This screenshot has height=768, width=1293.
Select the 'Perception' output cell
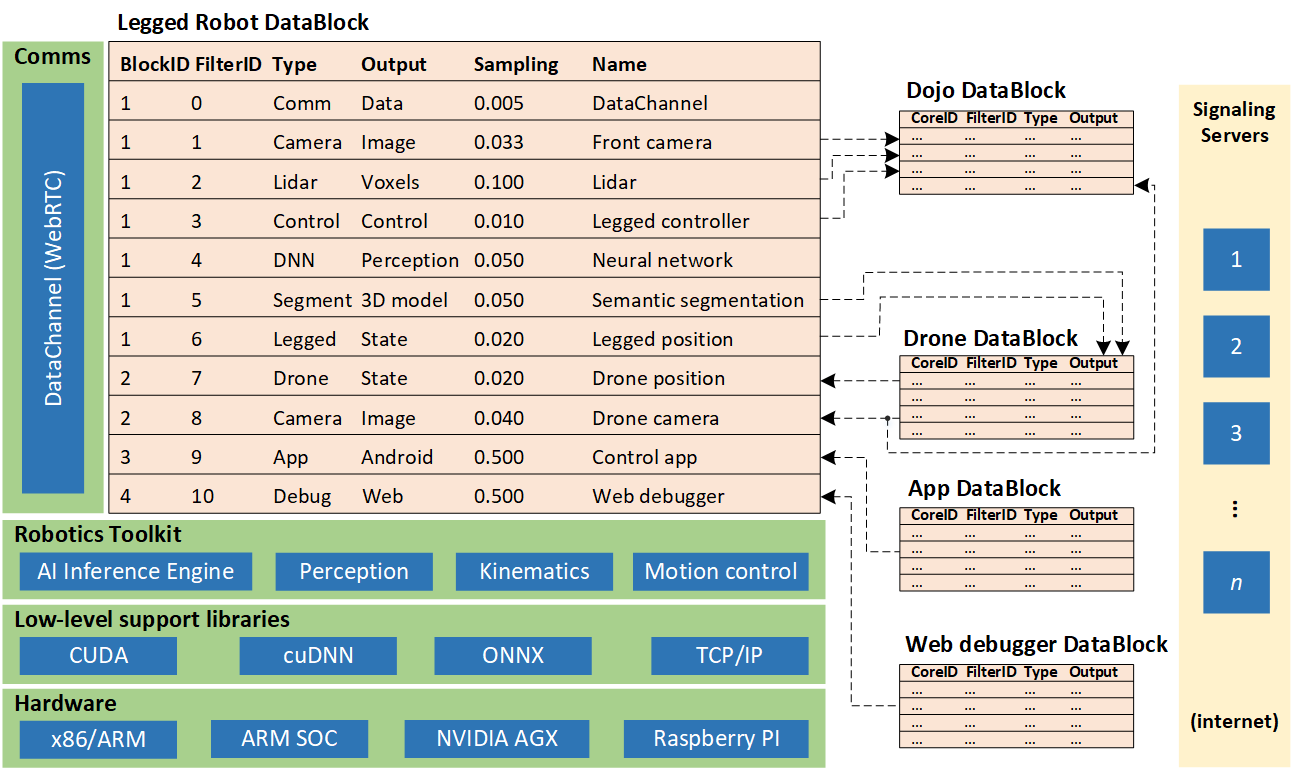pyautogui.click(x=410, y=260)
